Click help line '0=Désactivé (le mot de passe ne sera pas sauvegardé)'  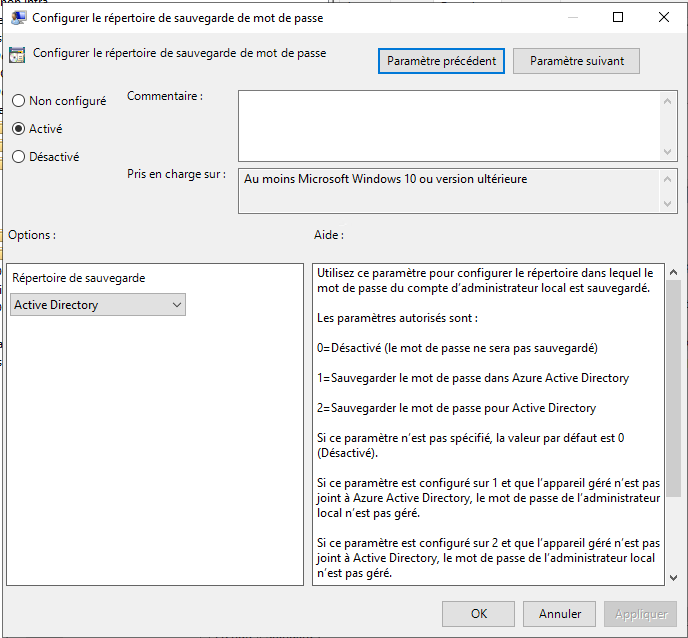click(457, 348)
